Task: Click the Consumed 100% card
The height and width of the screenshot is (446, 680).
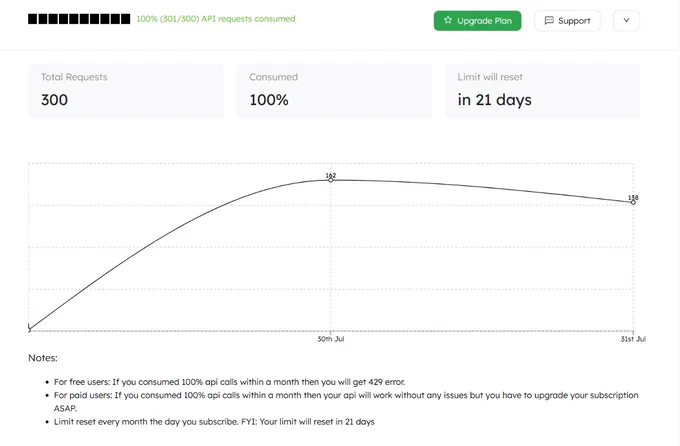Action: (334, 91)
